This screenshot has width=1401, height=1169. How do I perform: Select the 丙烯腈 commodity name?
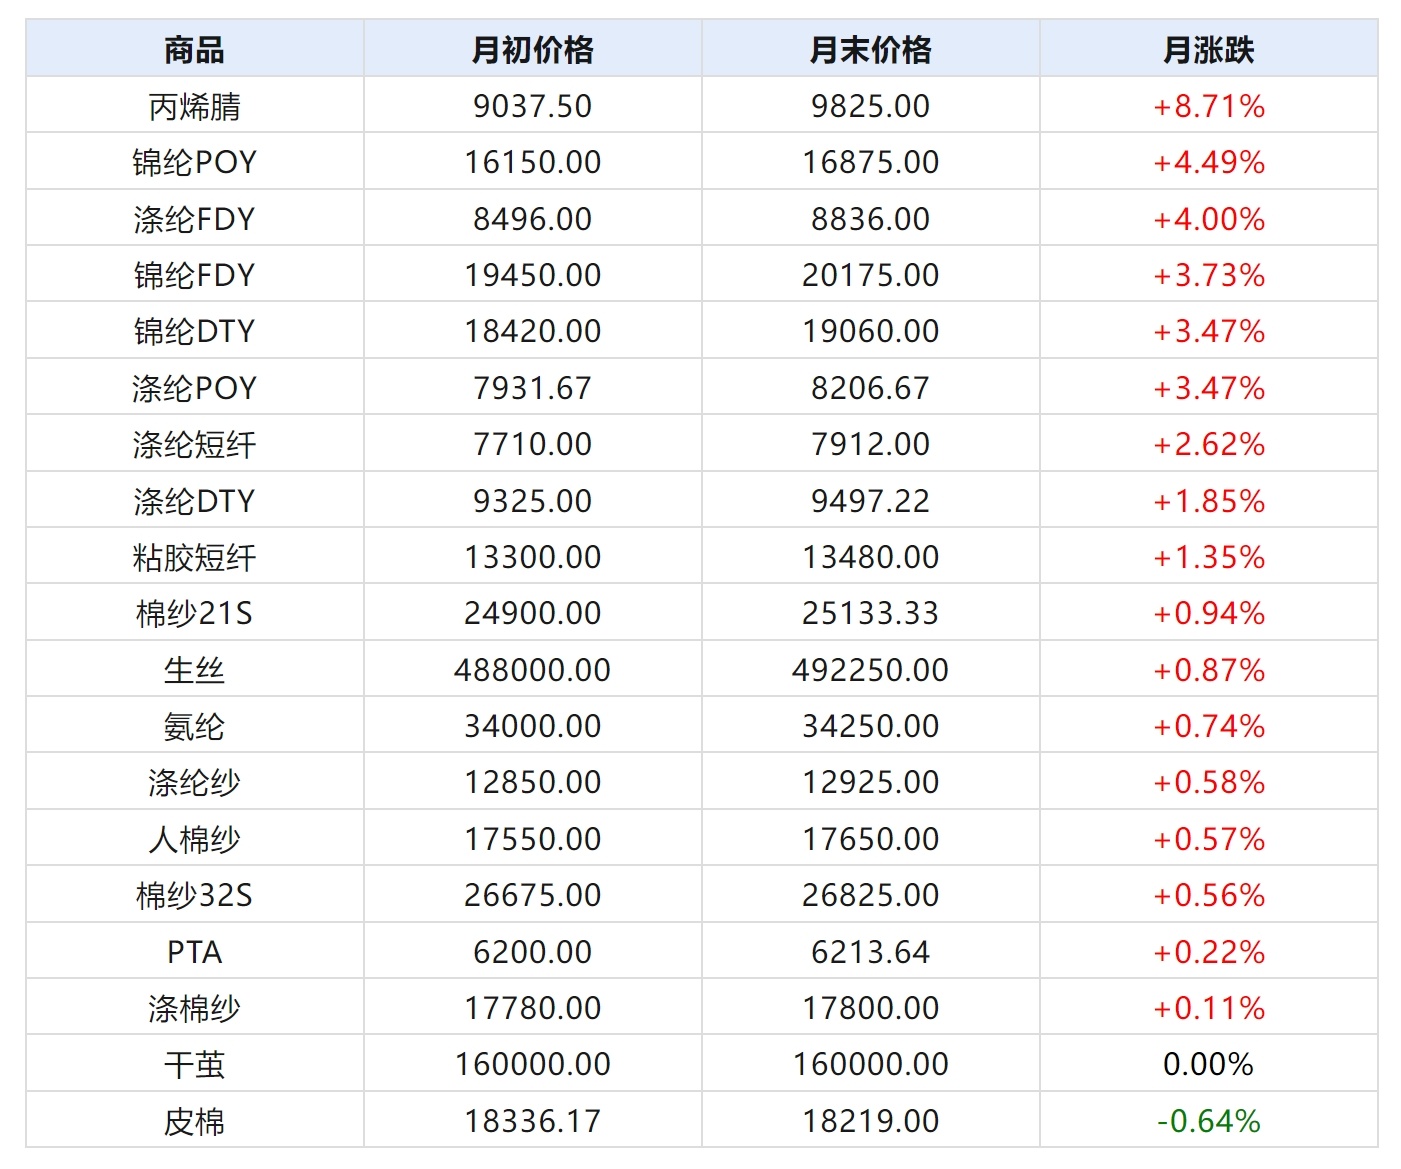(x=194, y=106)
